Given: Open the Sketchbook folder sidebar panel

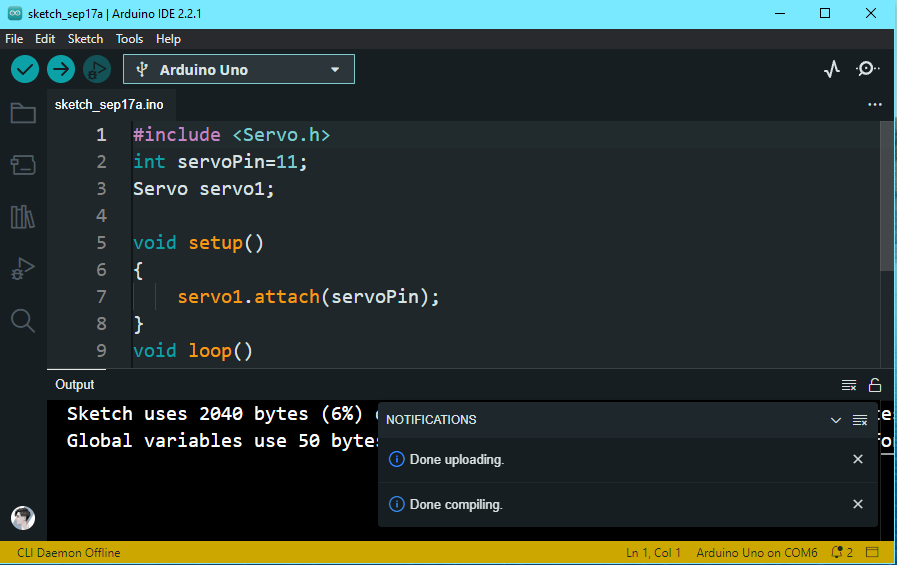Looking at the screenshot, I should tap(22, 112).
